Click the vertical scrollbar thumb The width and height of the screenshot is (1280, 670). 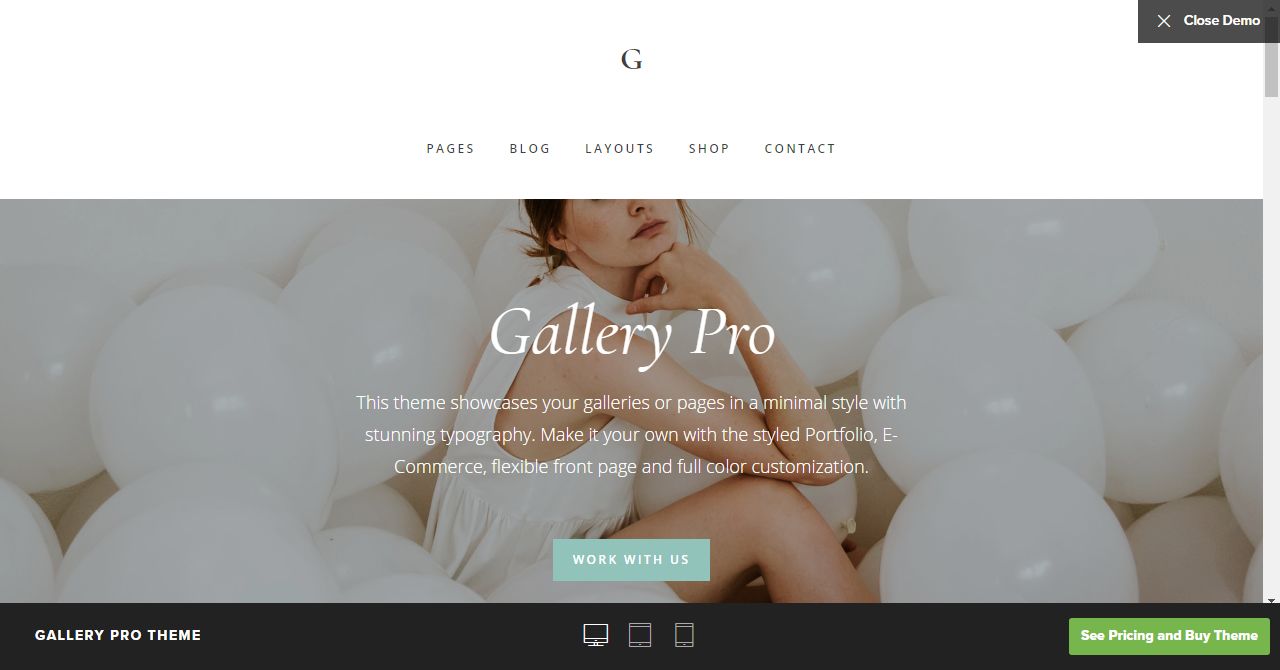click(x=1271, y=55)
